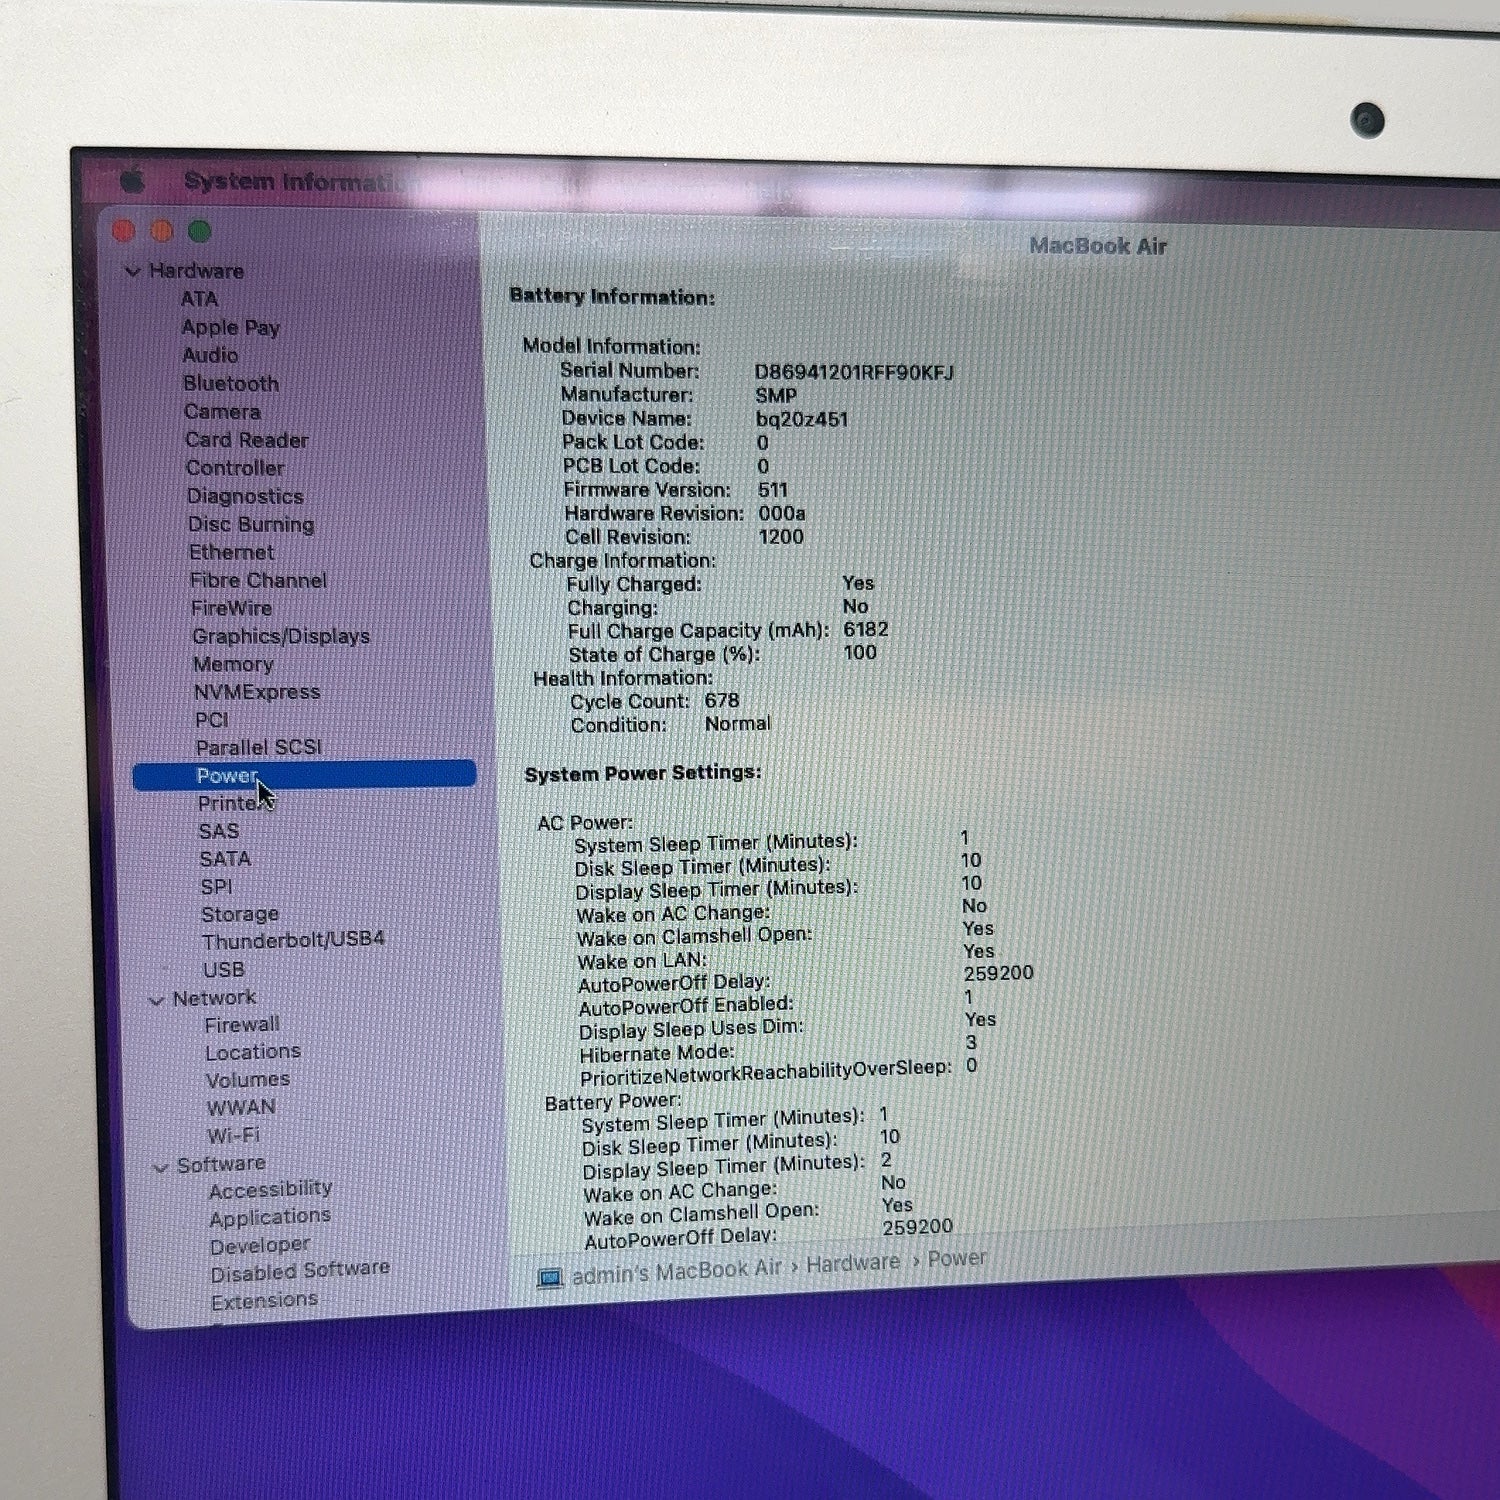
Task: Collapse the Network section chevron
Action: [156, 999]
